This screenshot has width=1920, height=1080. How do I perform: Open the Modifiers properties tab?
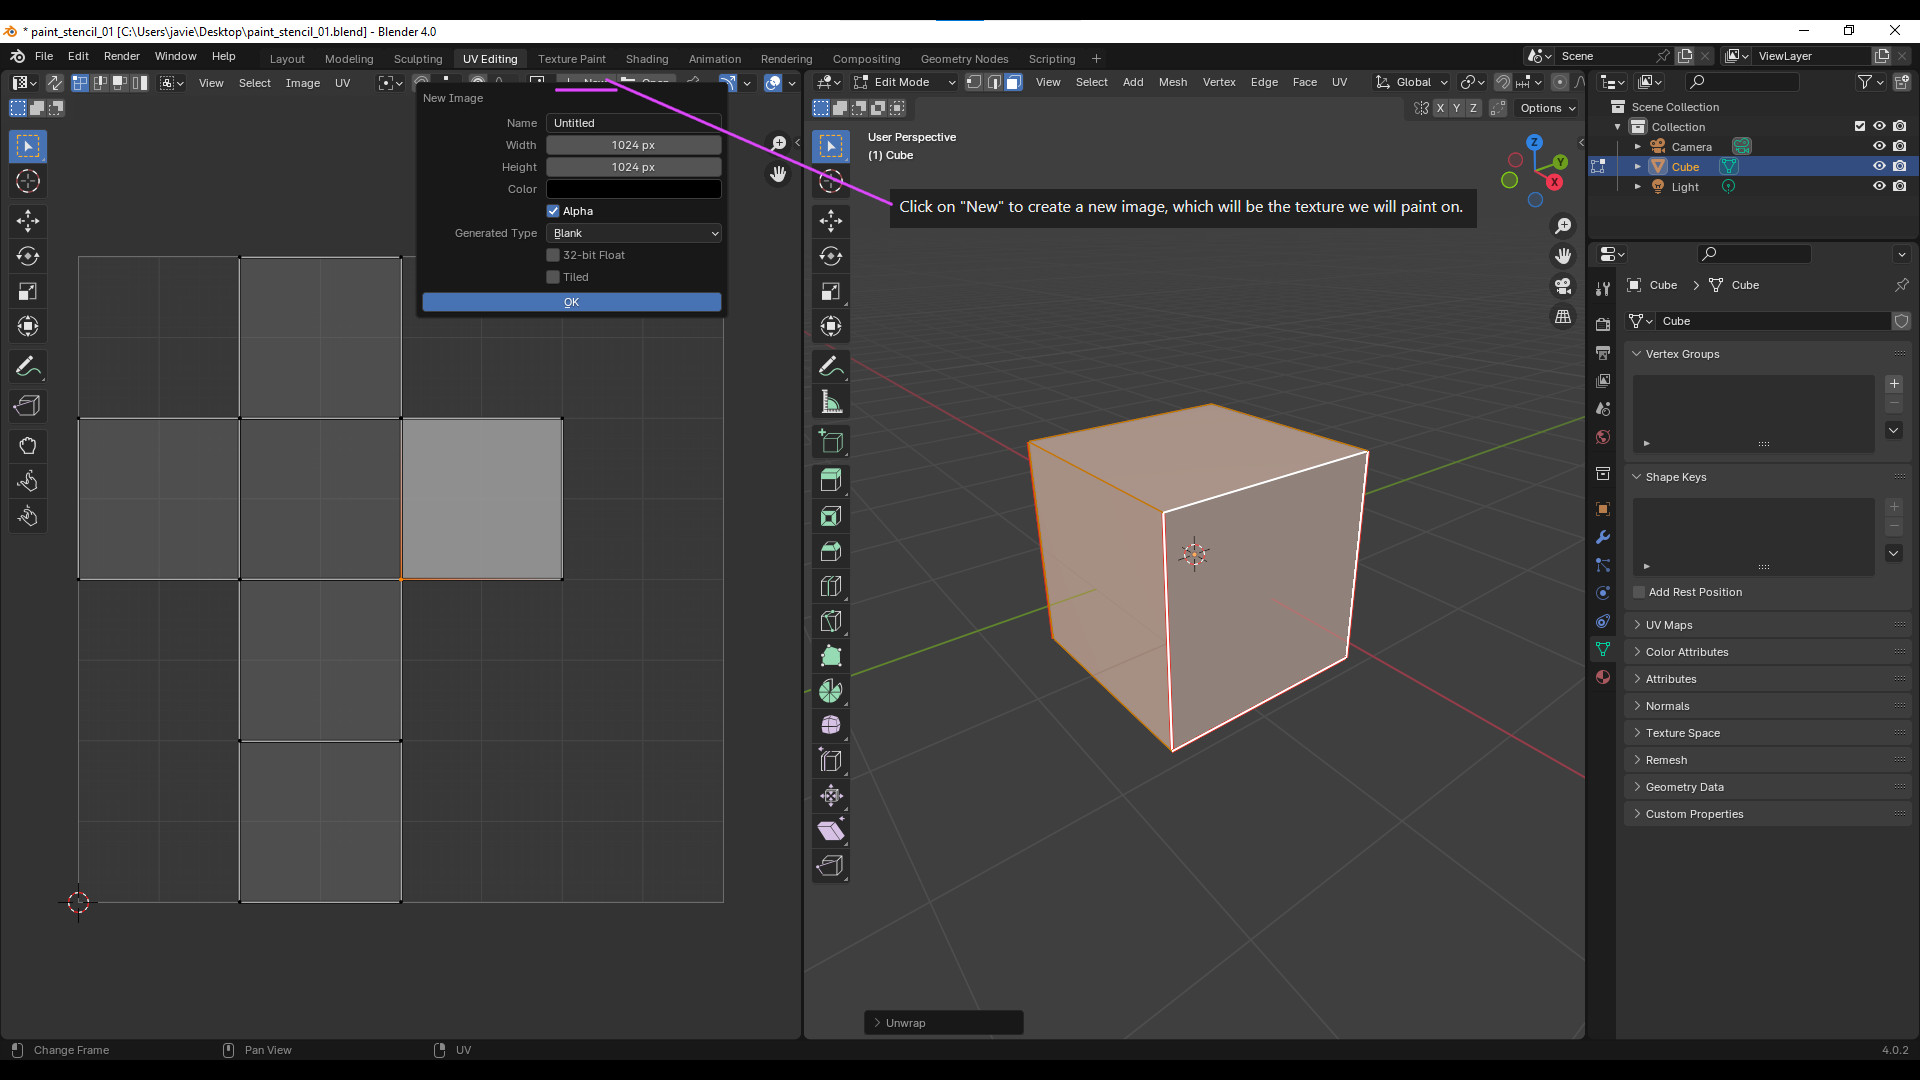(1603, 537)
